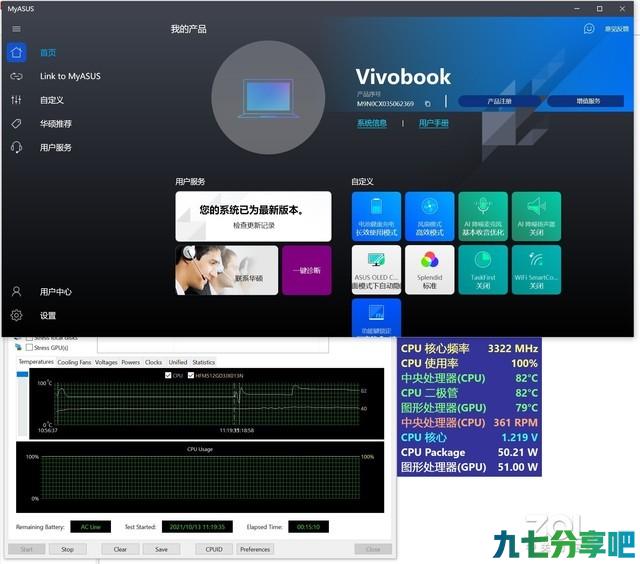Click the feedback chat bubble icon
Viewport: 640px width, 564px height.
point(589,29)
